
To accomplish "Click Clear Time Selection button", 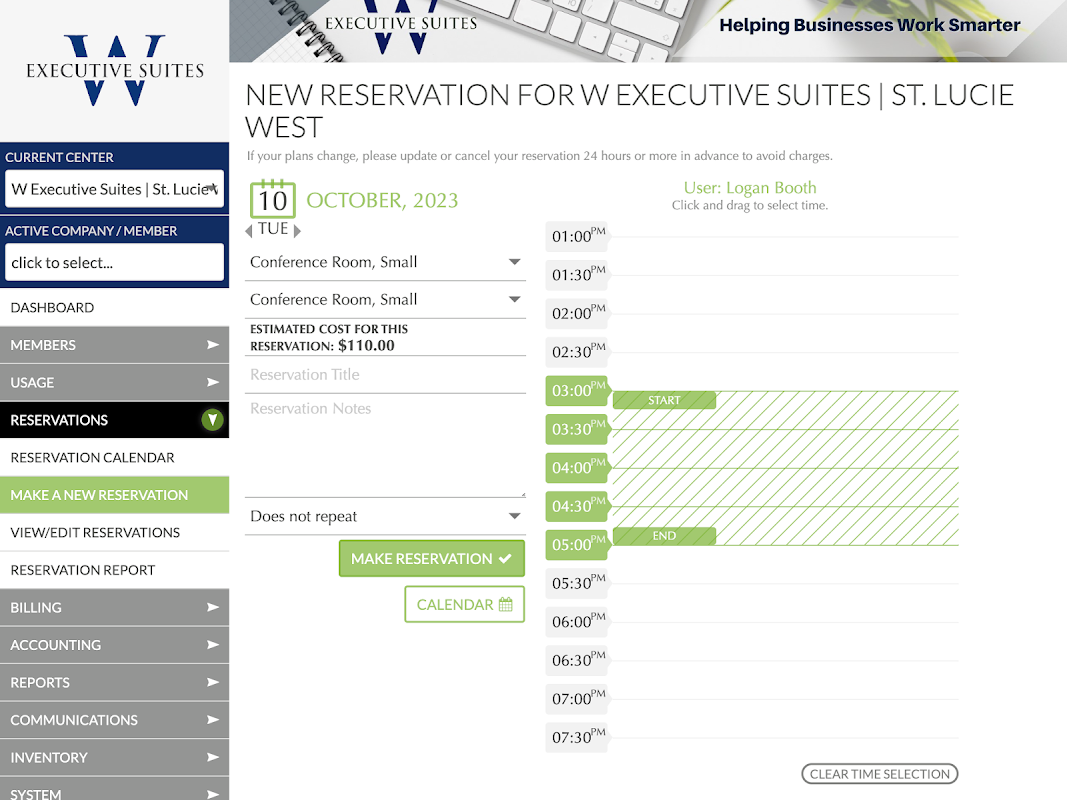I will (x=879, y=773).
